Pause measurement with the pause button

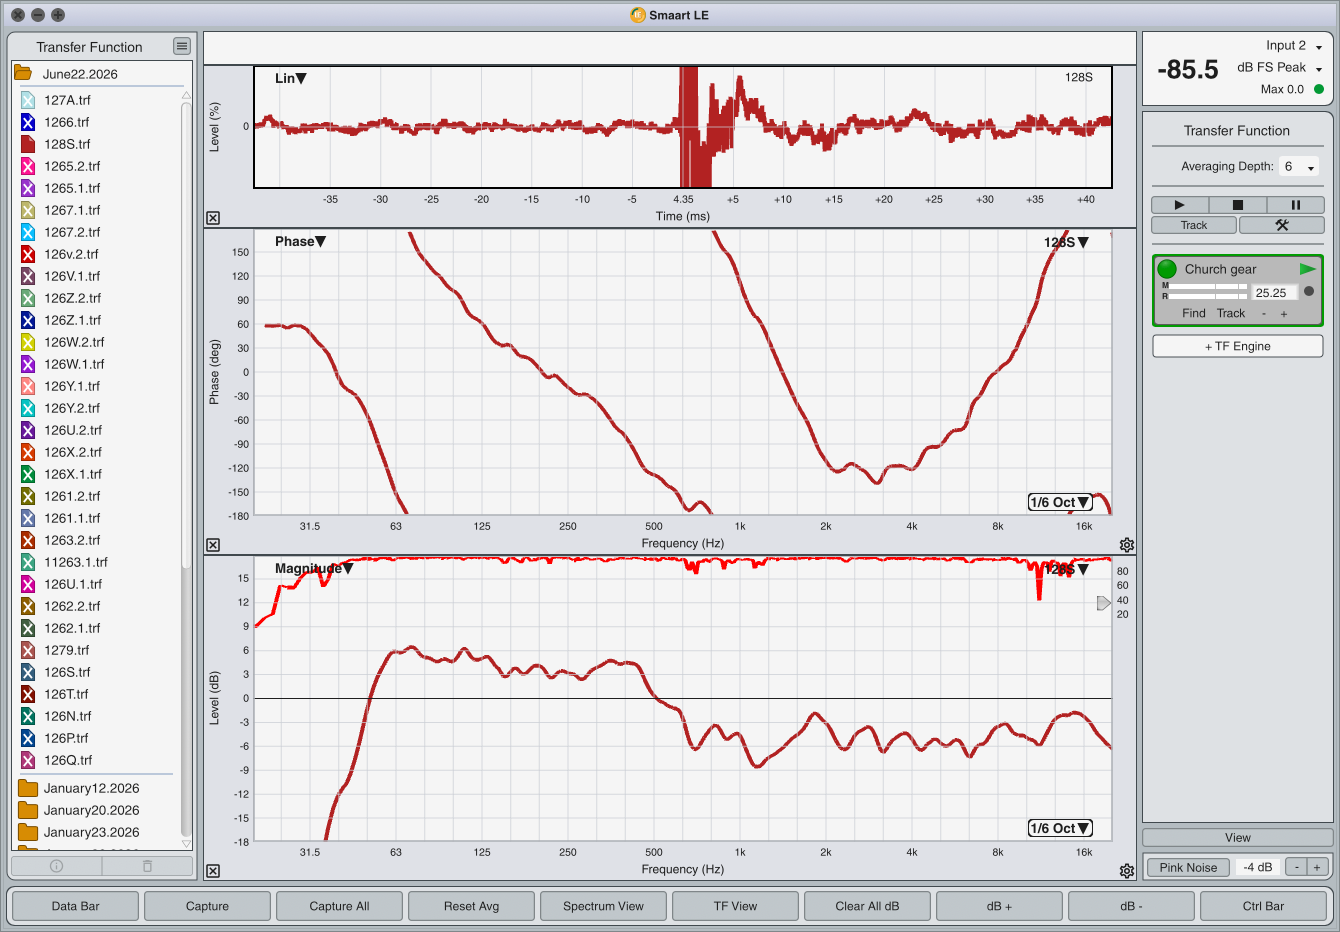pos(1295,205)
